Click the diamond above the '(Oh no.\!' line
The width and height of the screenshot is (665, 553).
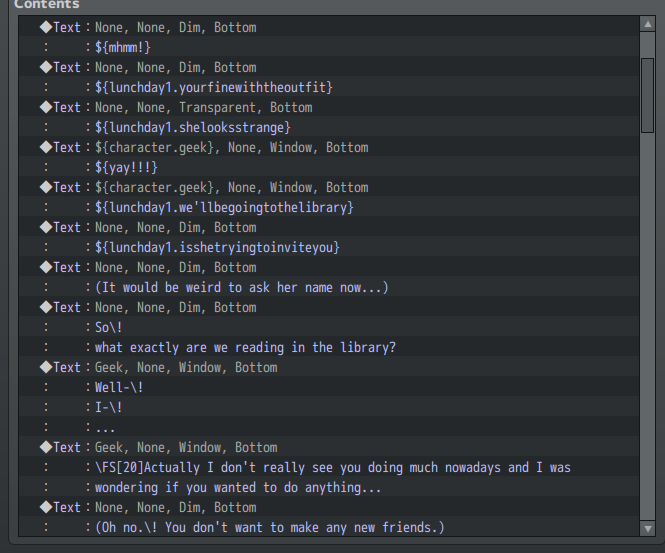[x=45, y=507]
